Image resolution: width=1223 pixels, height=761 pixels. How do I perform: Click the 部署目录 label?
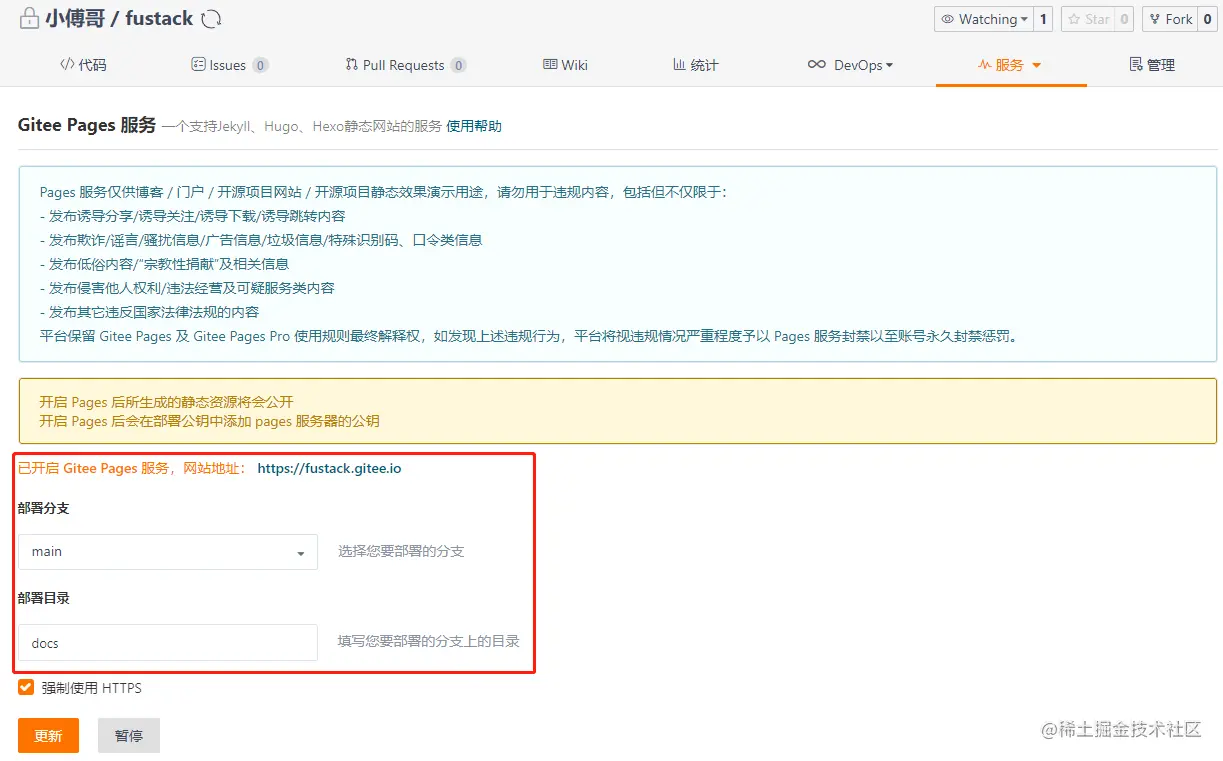[x=44, y=598]
